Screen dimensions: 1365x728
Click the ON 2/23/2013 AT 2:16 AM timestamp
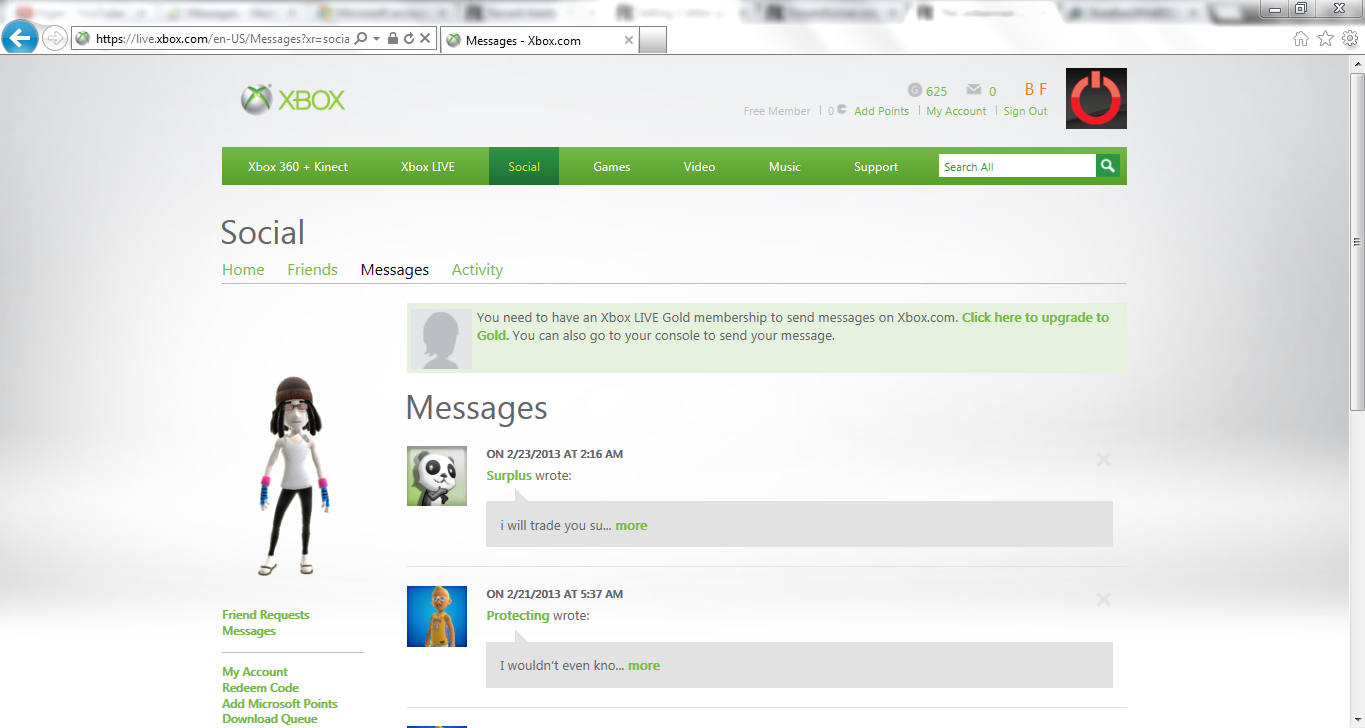554,454
